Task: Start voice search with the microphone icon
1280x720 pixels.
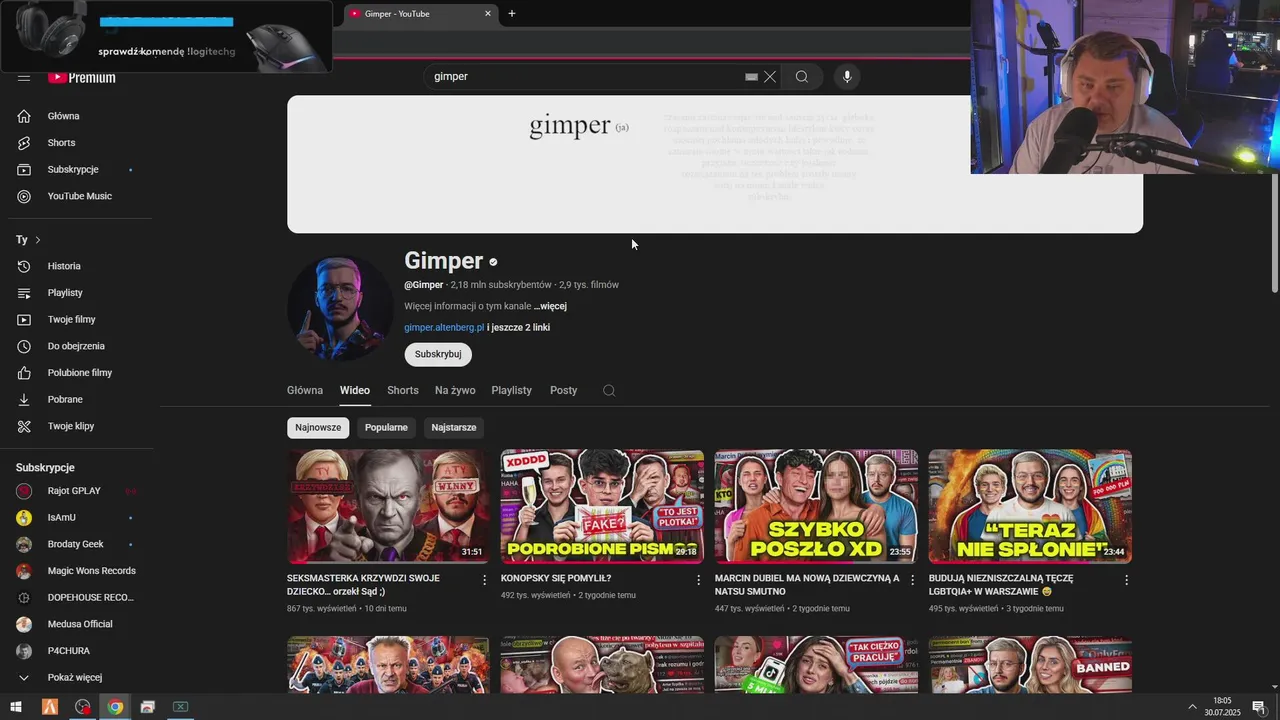Action: [847, 77]
